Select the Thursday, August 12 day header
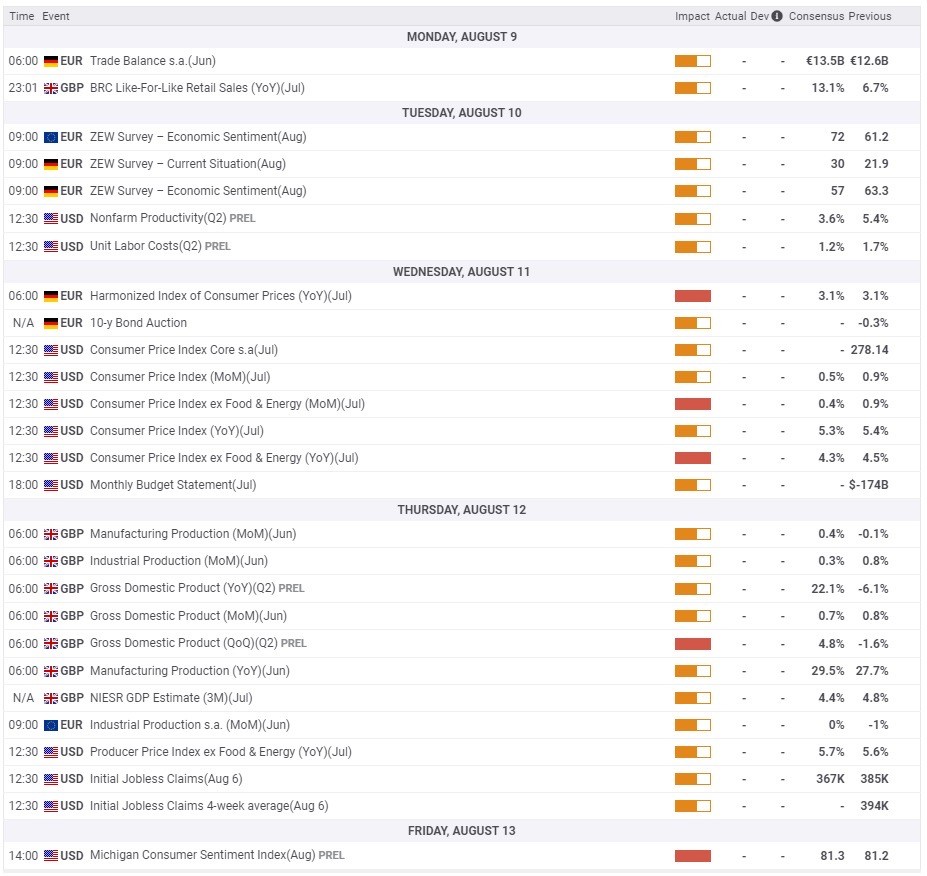 462,510
